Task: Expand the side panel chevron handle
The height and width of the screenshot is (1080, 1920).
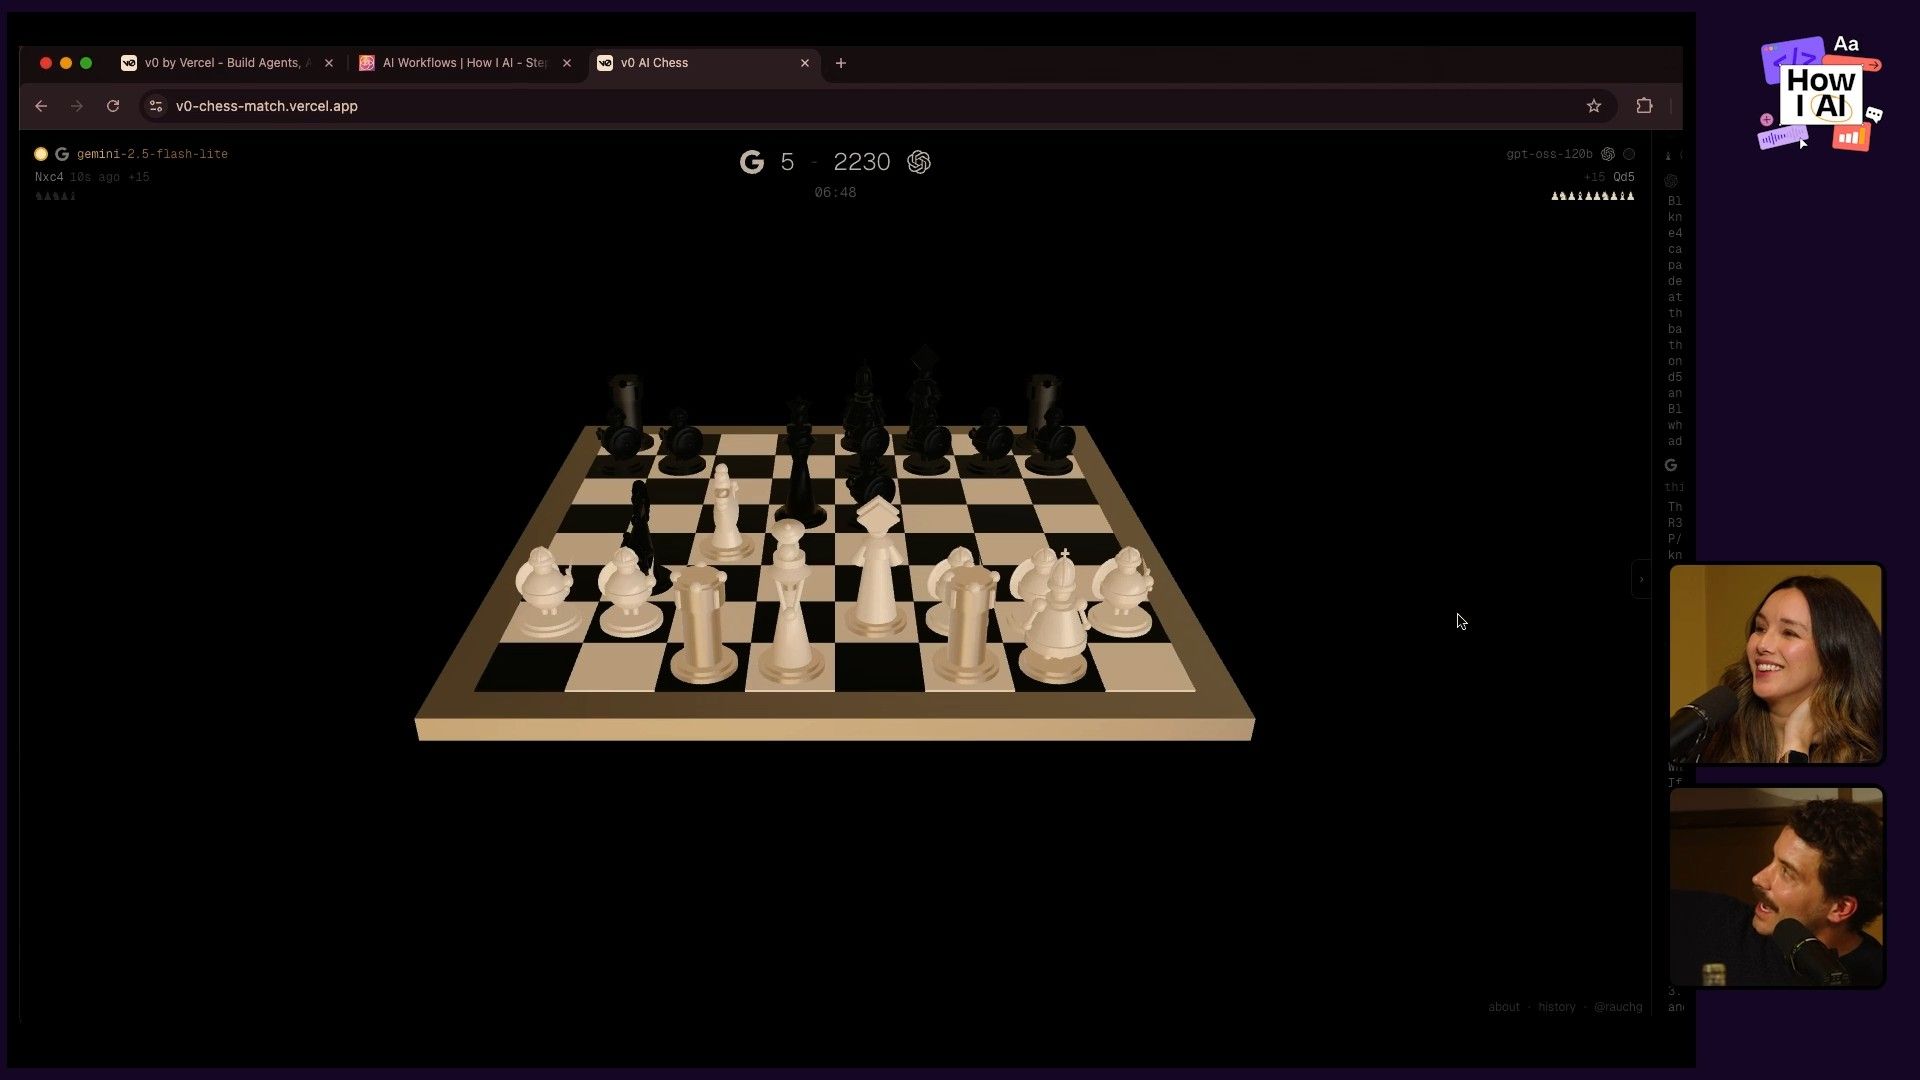Action: [1641, 580]
